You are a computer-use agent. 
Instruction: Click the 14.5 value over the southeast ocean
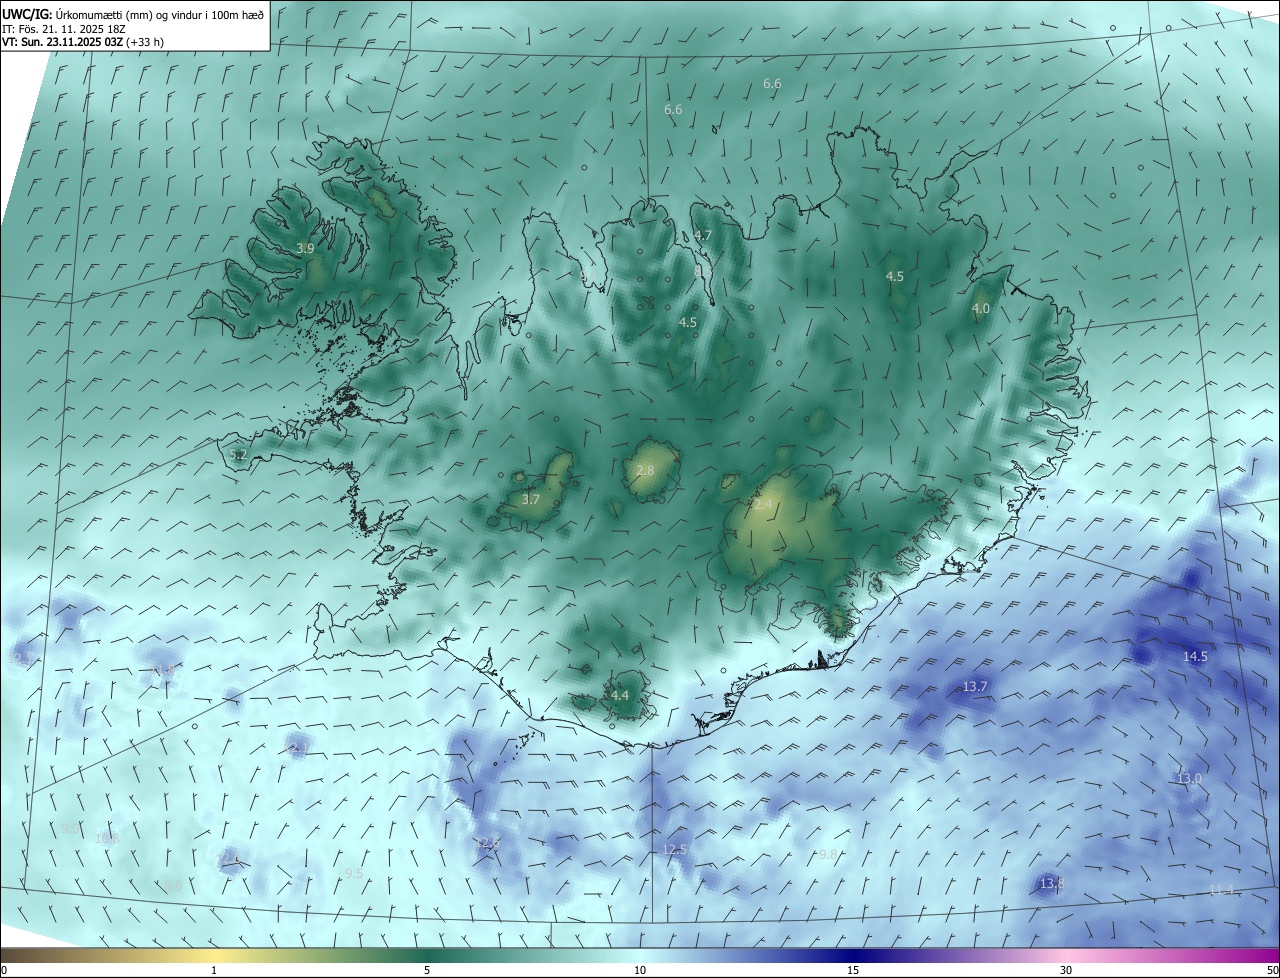pos(1196,657)
